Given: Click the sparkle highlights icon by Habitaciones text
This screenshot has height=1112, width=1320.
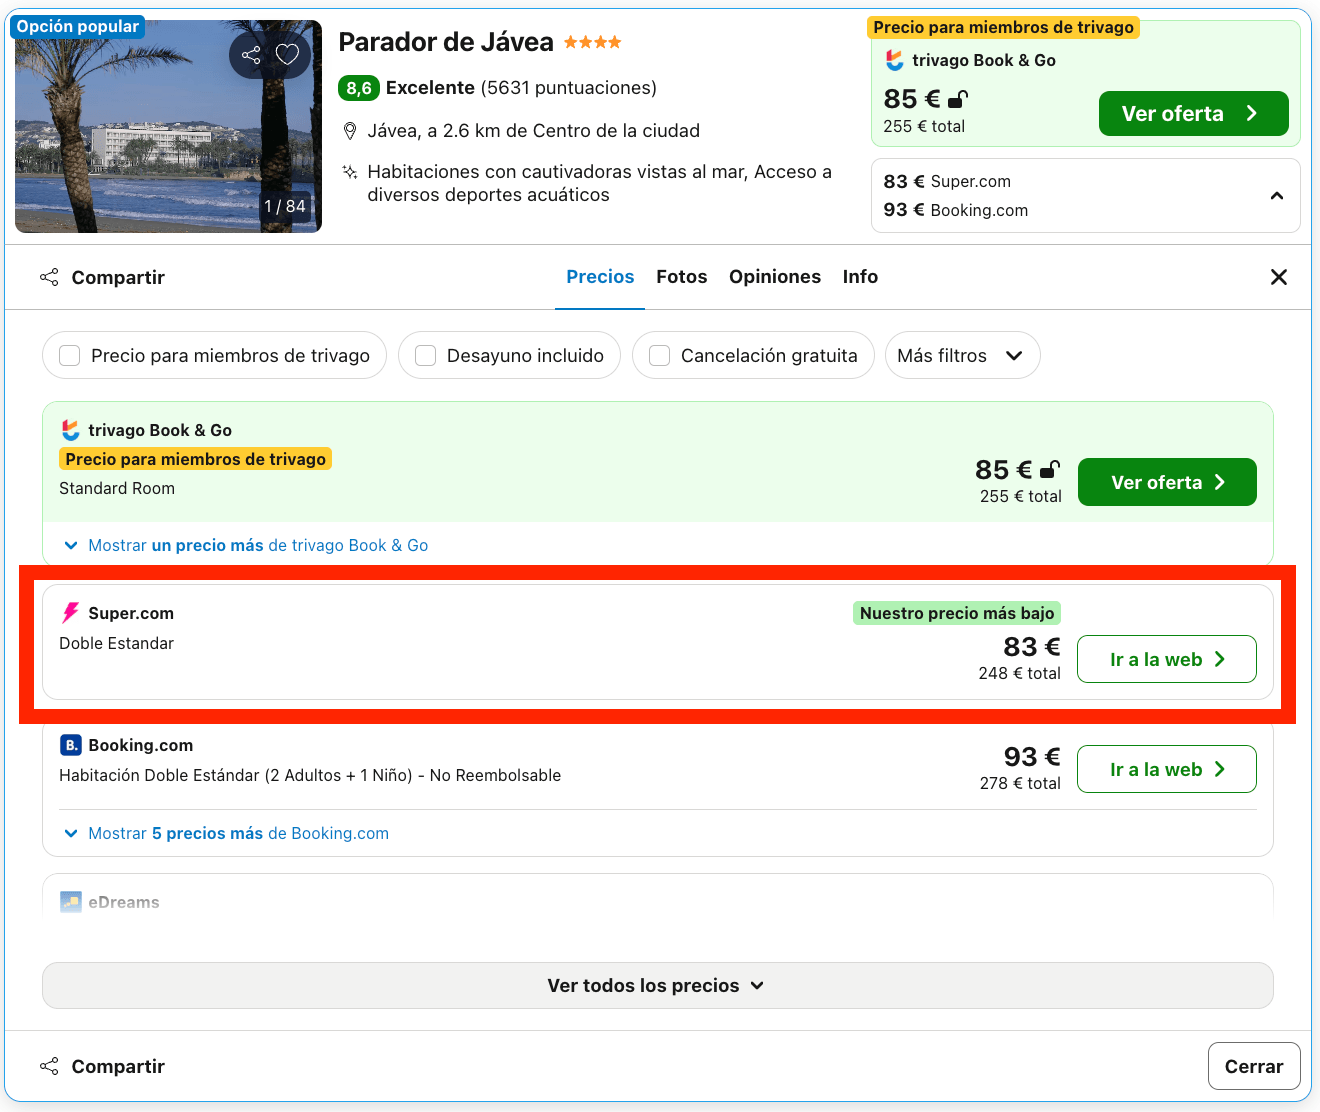Looking at the screenshot, I should click(350, 172).
